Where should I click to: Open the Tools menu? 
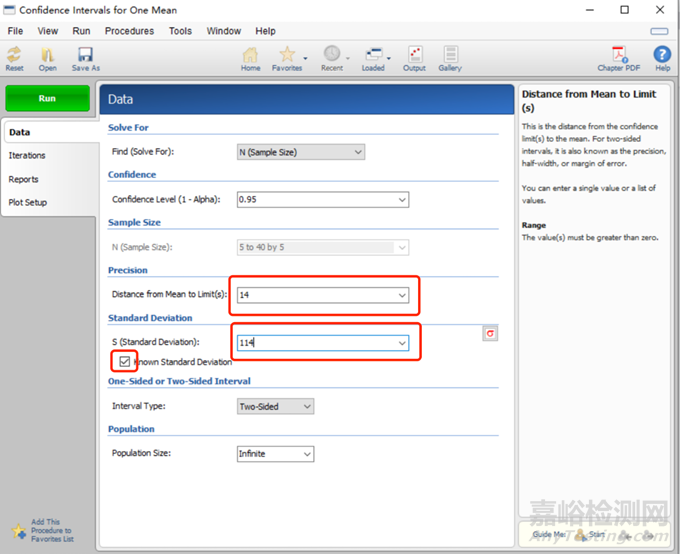pyautogui.click(x=180, y=31)
